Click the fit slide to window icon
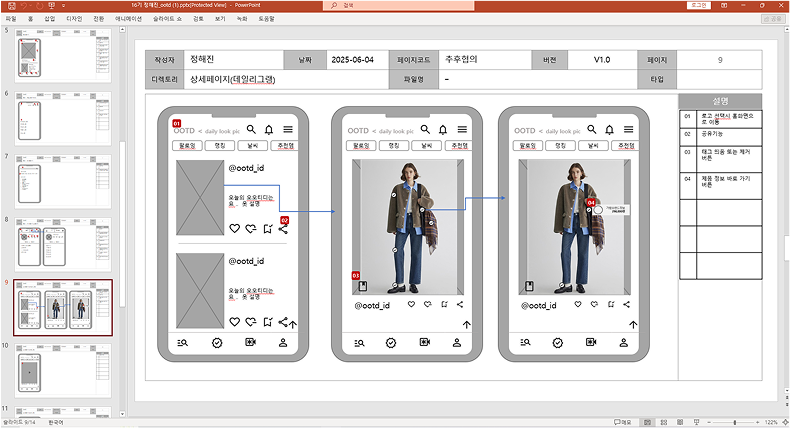The image size is (790, 428). (x=783, y=423)
